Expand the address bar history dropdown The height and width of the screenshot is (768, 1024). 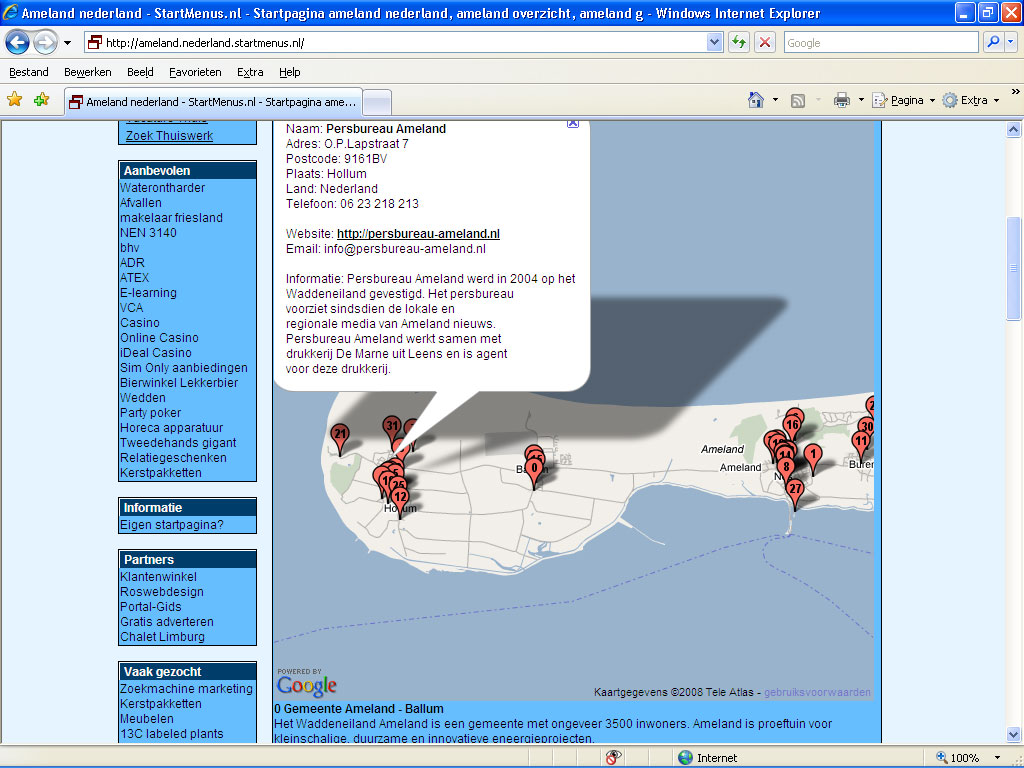pyautogui.click(x=714, y=43)
